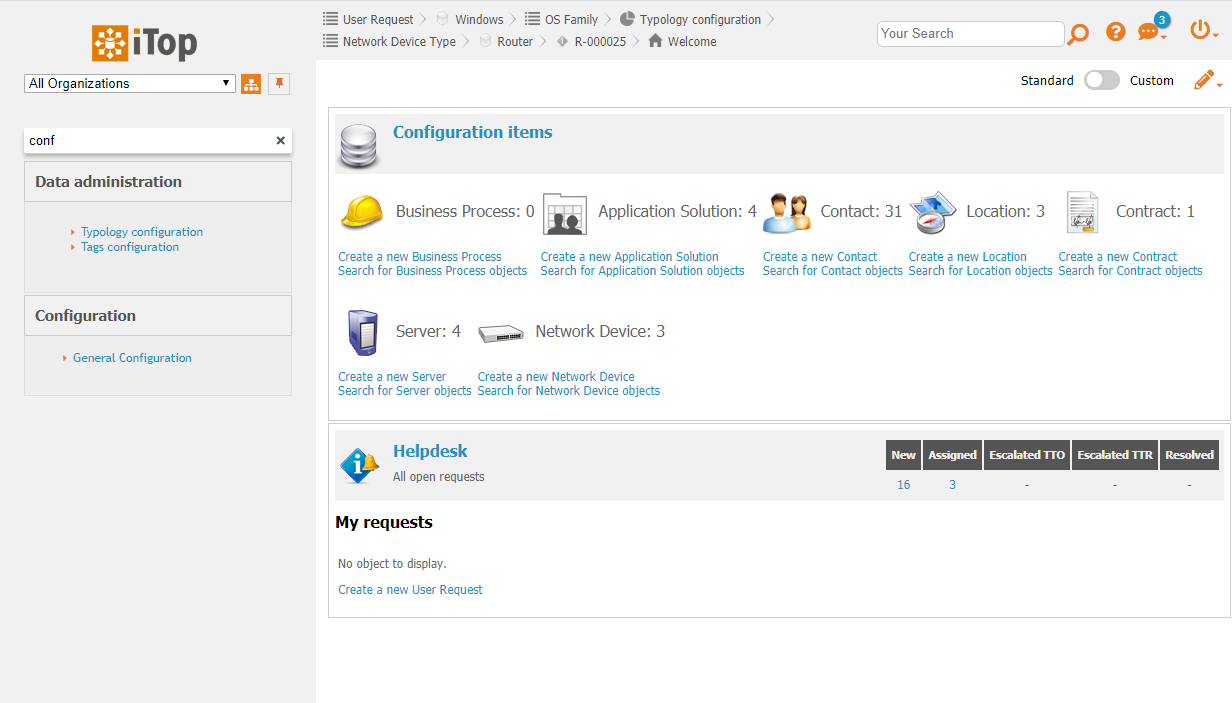Viewport: 1232px width, 703px height.
Task: Open the Configuration items heading link
Action: click(472, 132)
